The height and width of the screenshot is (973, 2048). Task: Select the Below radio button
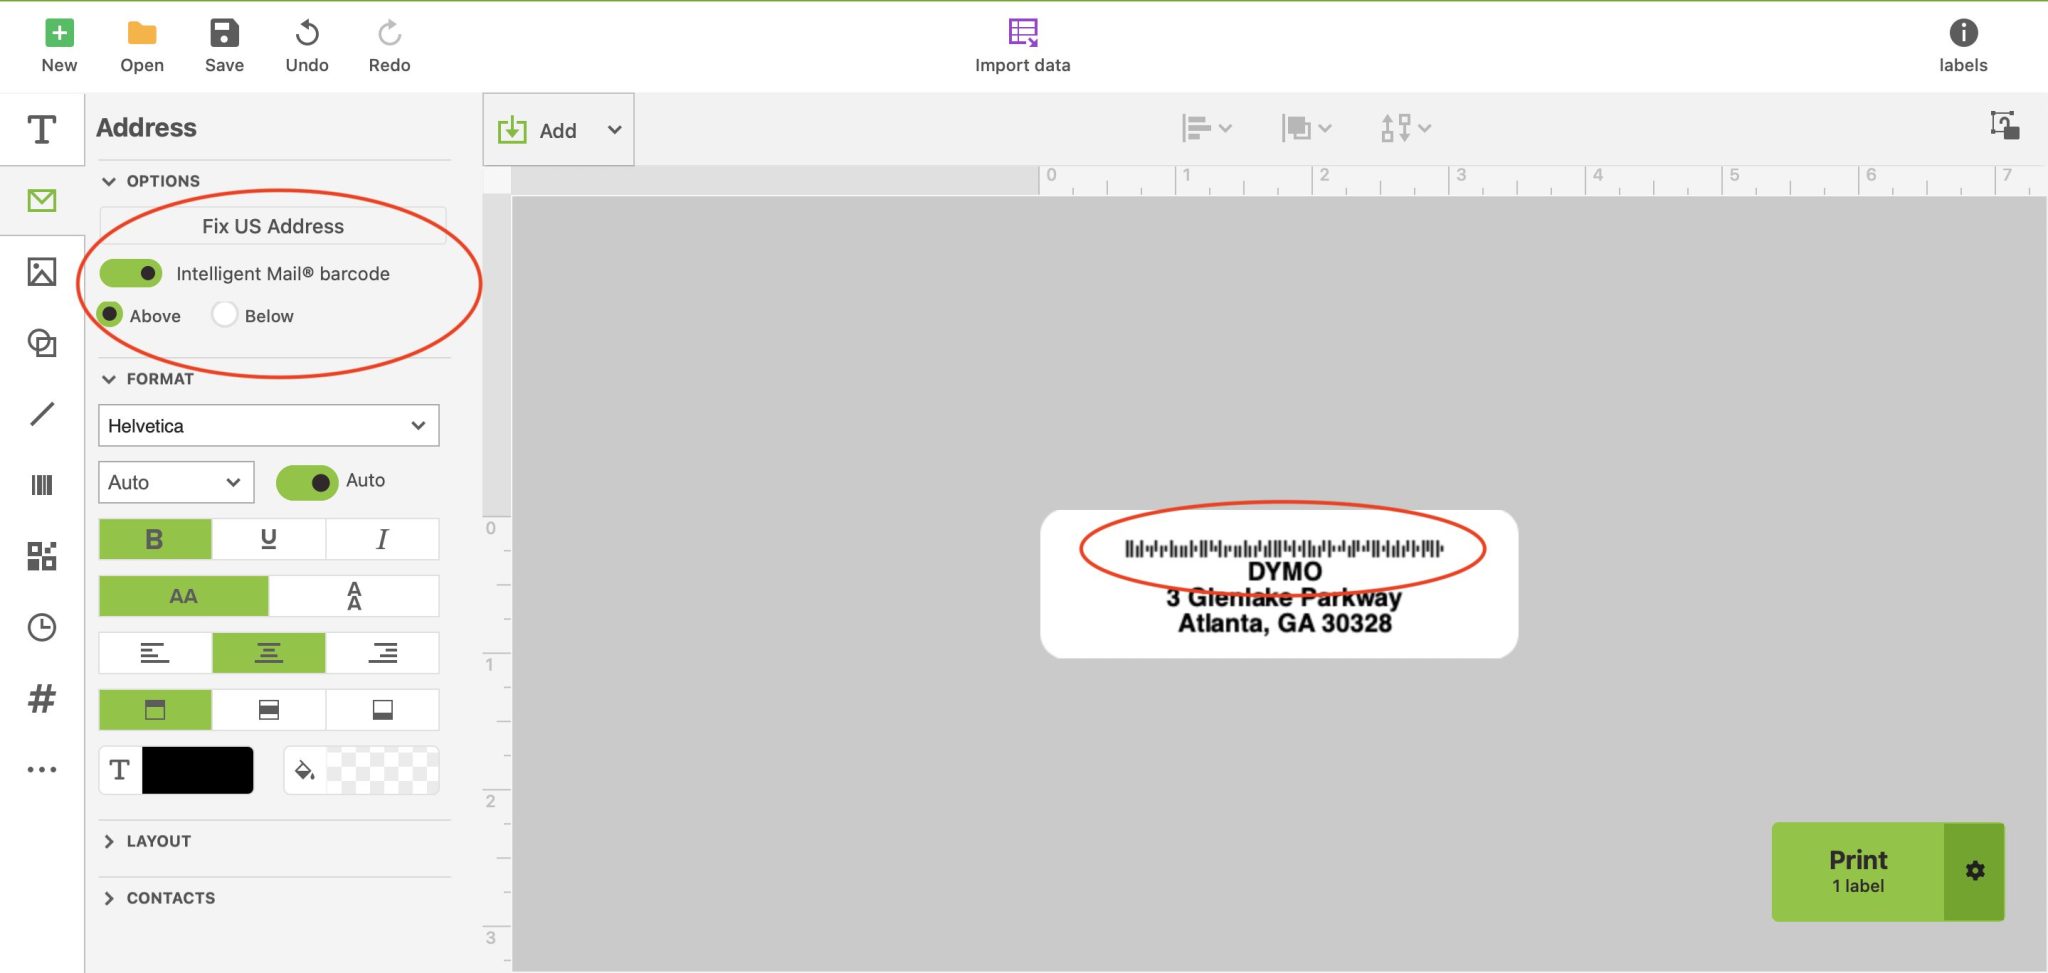[224, 314]
